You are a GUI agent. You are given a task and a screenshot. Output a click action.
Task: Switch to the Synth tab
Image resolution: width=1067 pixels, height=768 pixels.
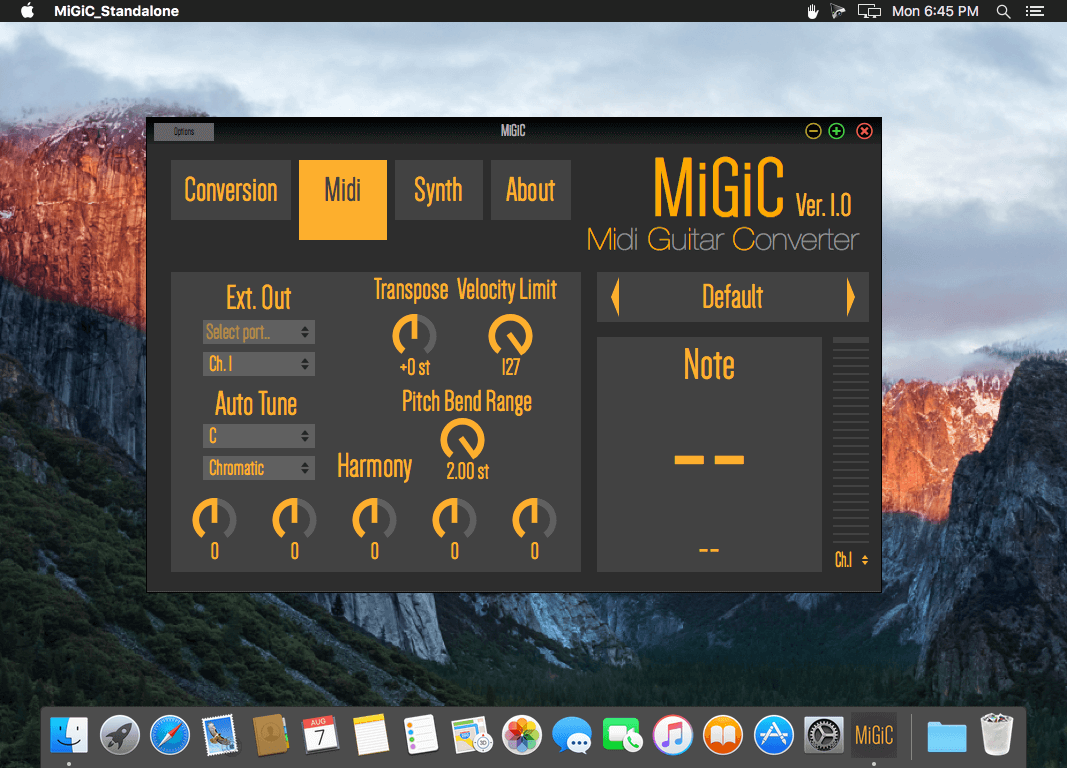438,190
